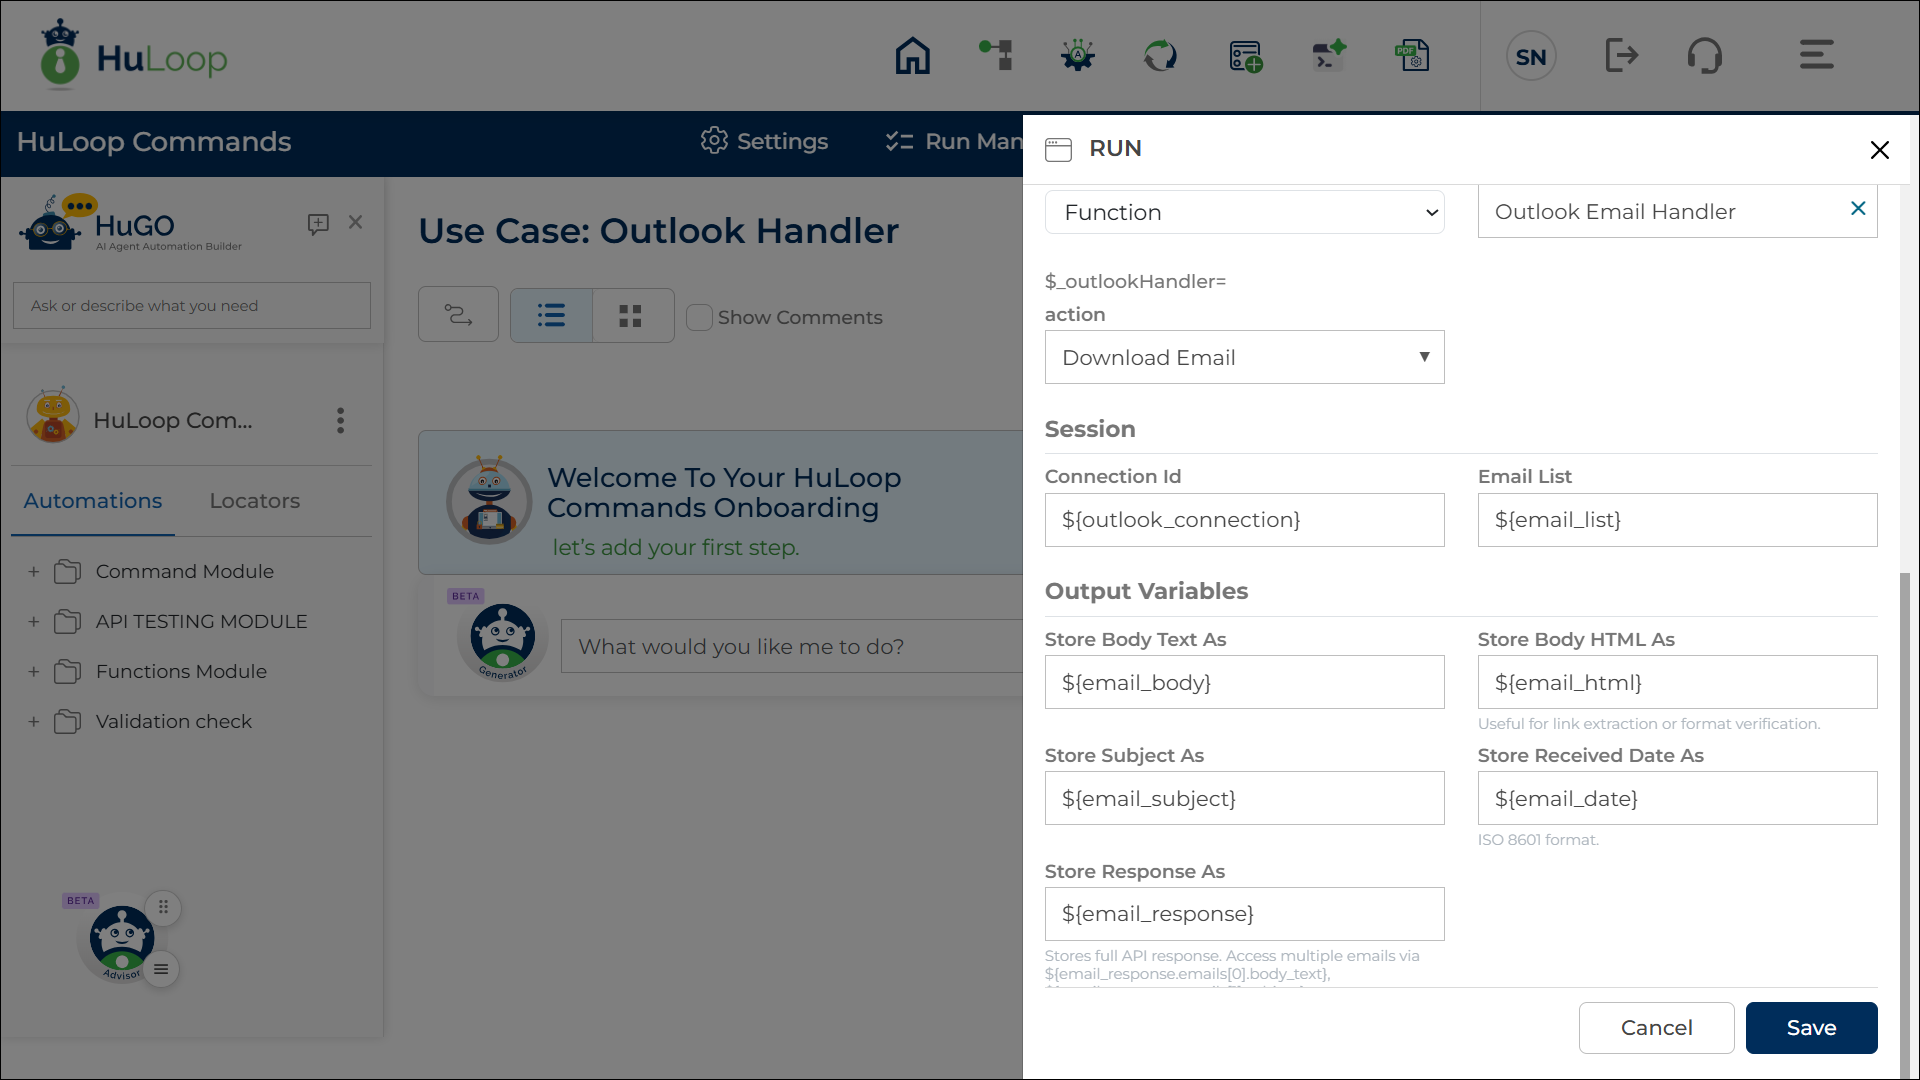1920x1080 pixels.
Task: Focus the Connection Id input field
Action: click(1244, 520)
